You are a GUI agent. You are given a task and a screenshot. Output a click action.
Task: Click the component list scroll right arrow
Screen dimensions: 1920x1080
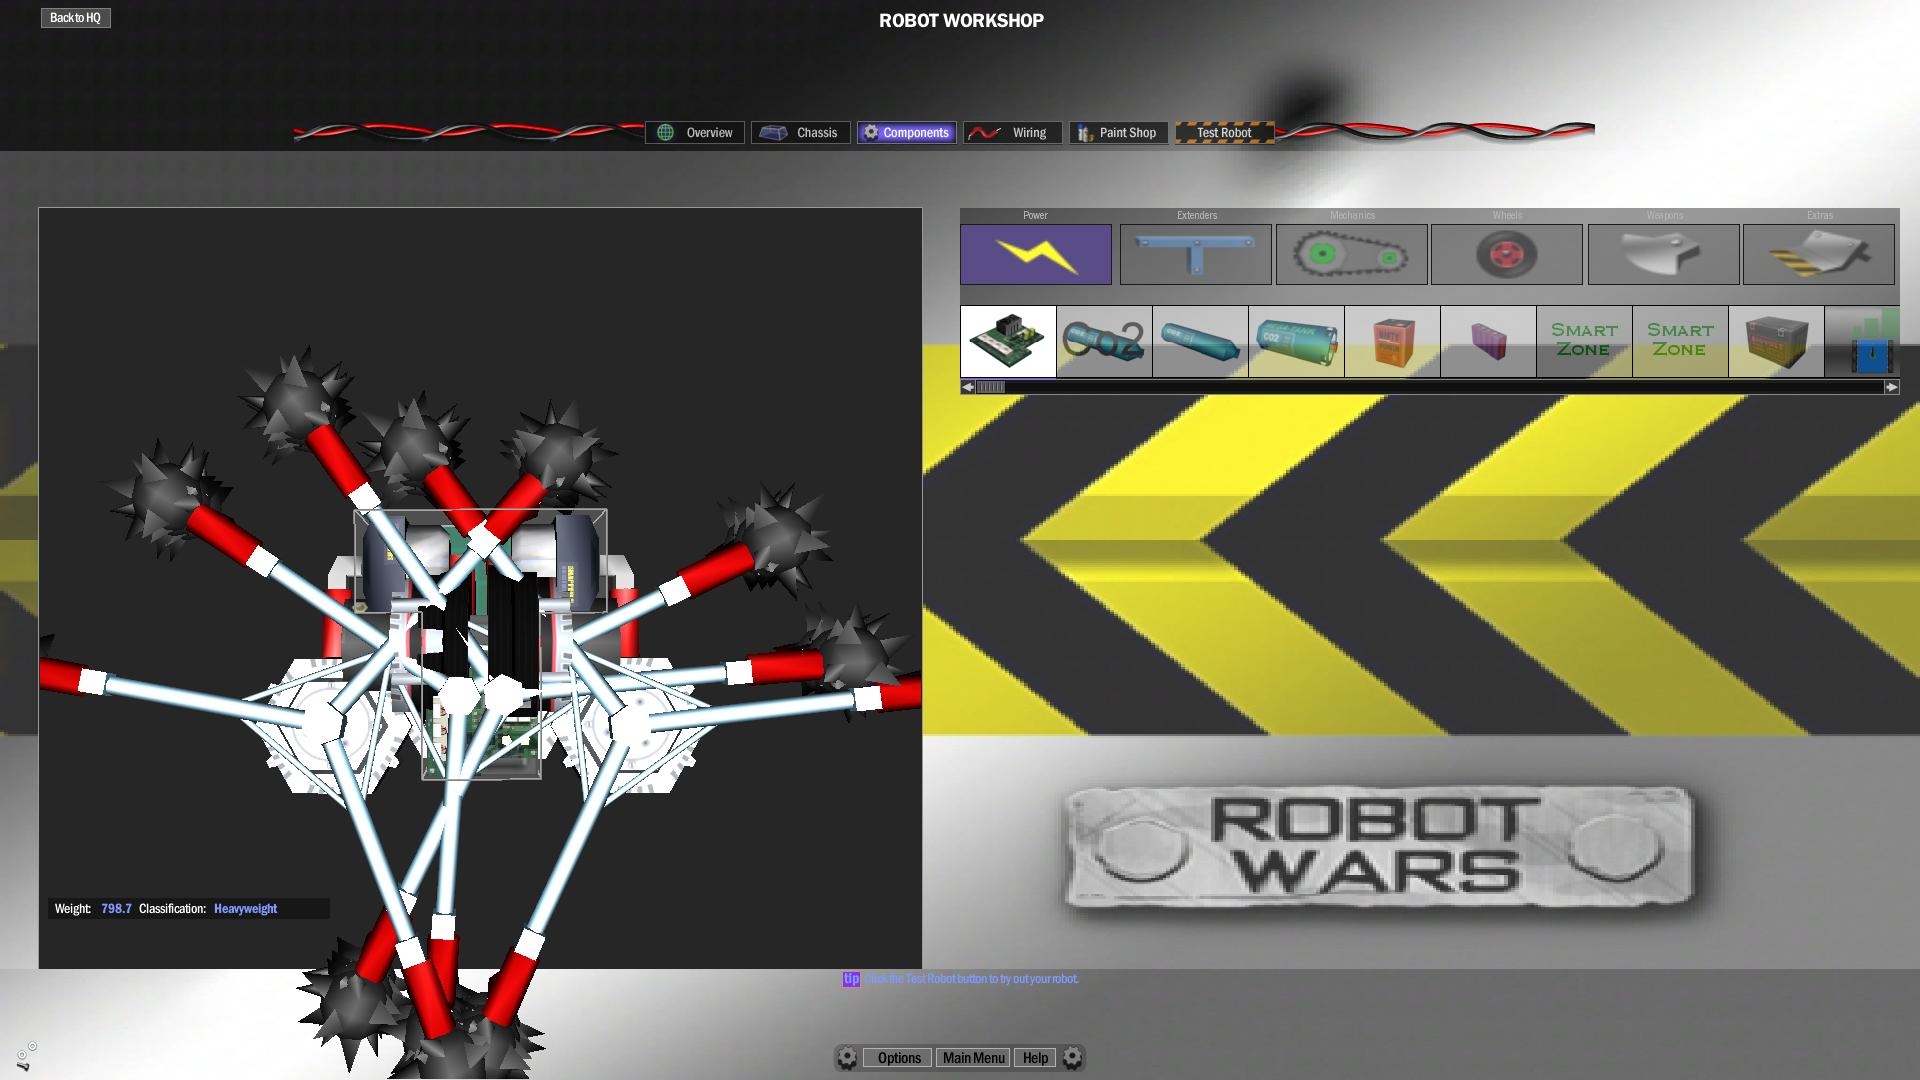pyautogui.click(x=1891, y=387)
